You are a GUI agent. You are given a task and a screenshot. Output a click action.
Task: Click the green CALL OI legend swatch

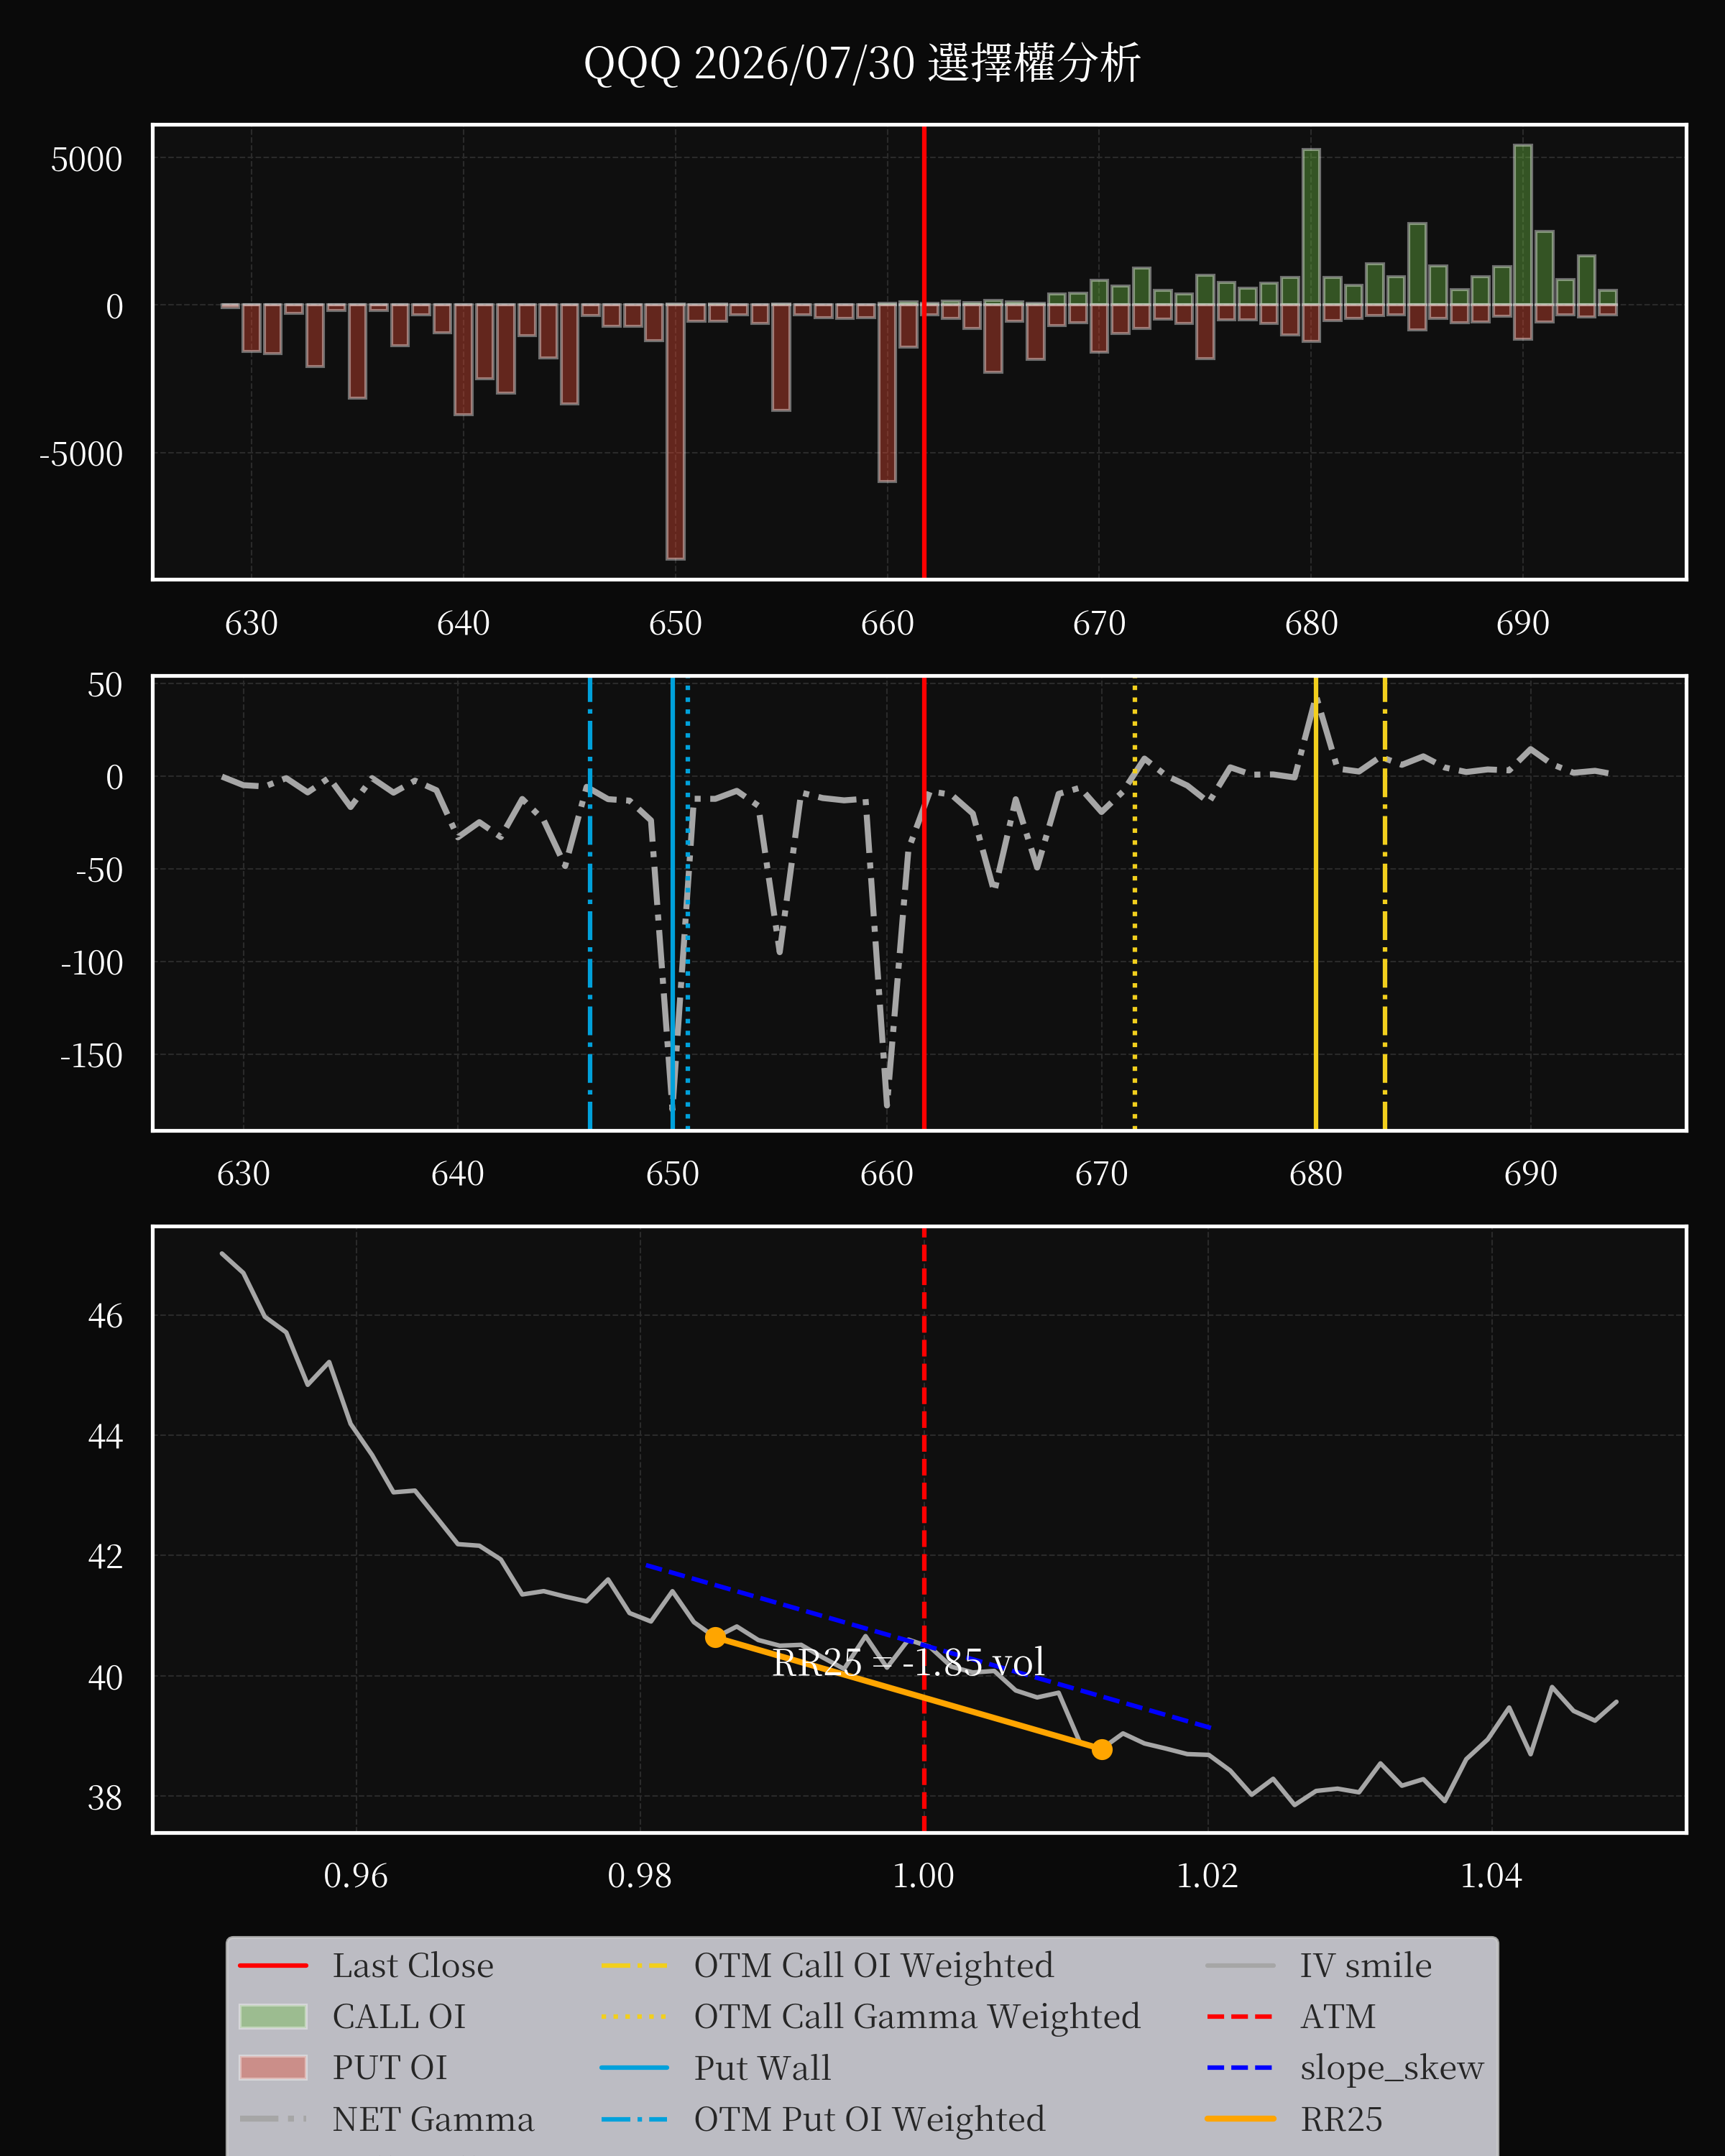point(273,2016)
